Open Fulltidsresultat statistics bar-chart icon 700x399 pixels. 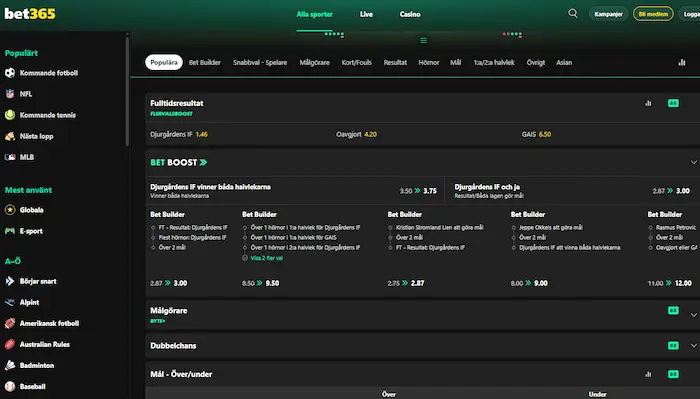coord(648,103)
